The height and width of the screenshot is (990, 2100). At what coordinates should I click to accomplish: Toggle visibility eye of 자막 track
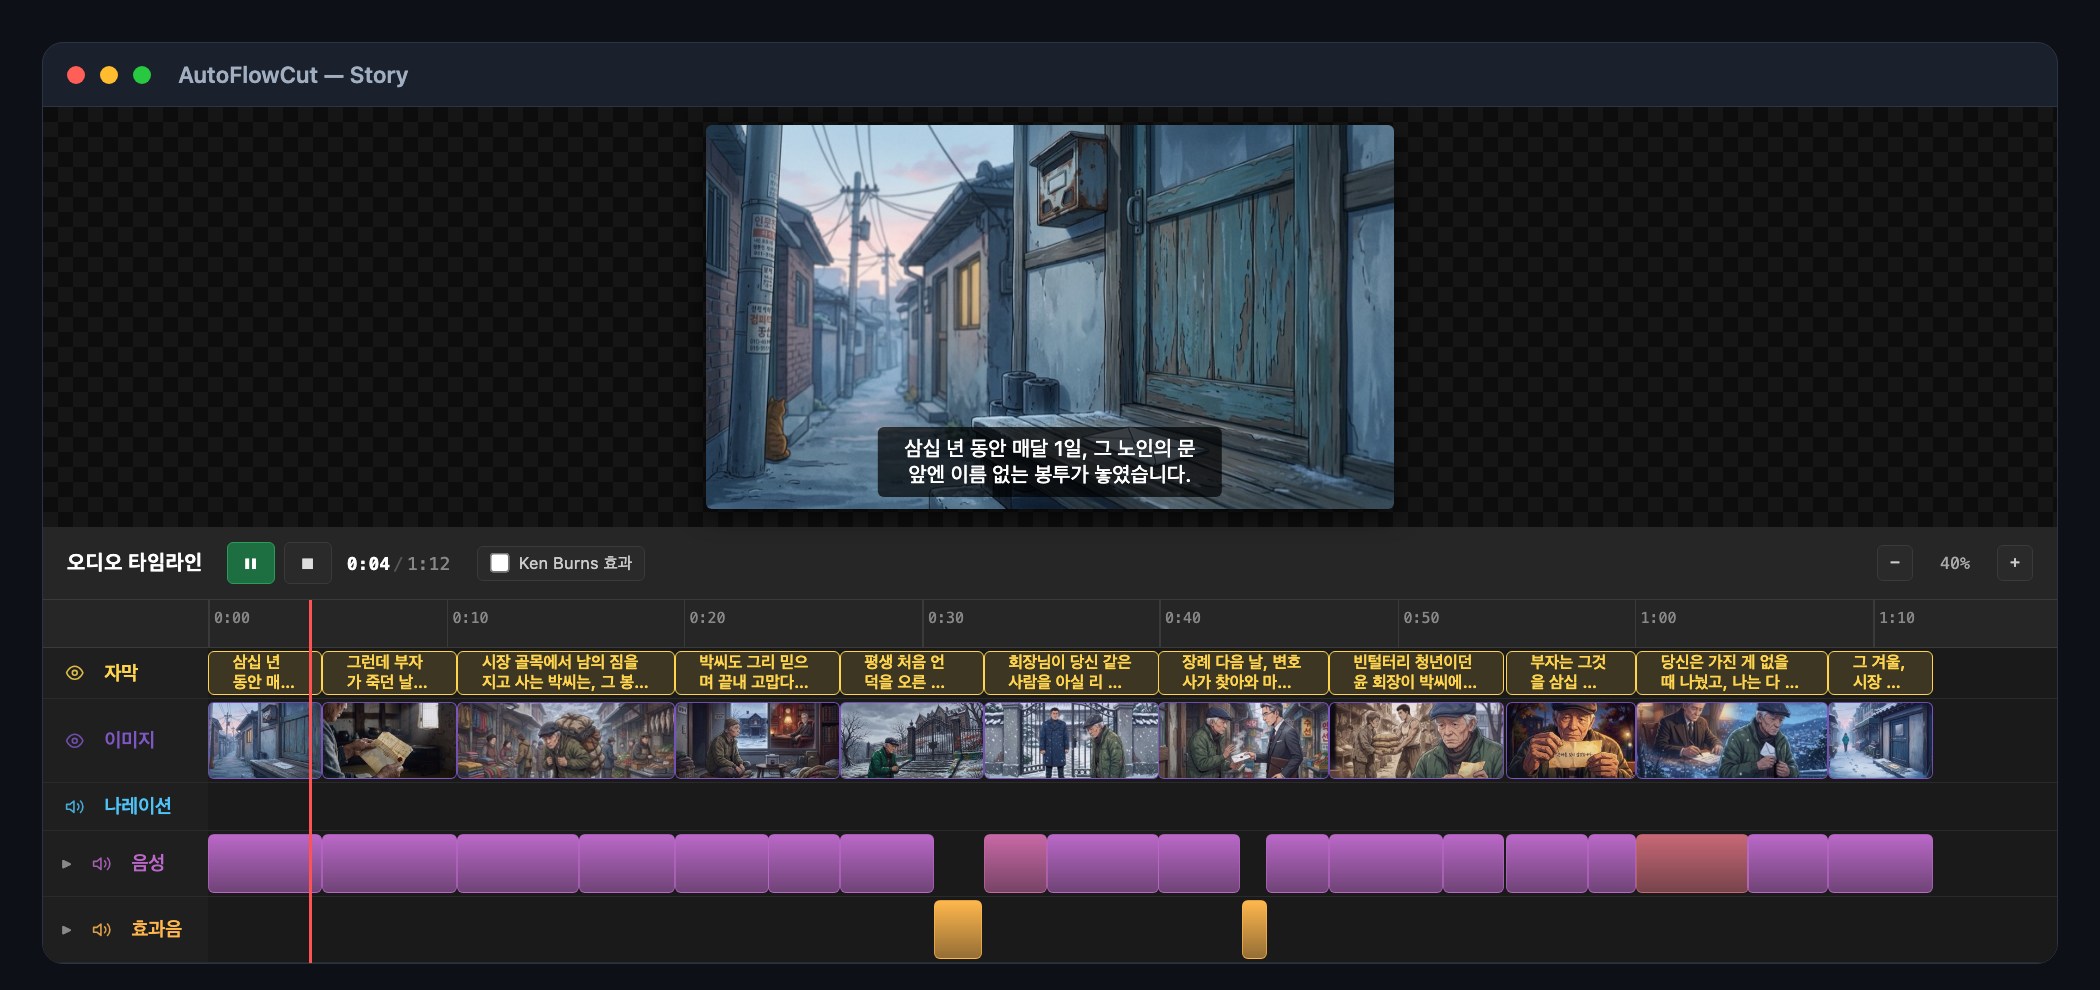point(75,673)
